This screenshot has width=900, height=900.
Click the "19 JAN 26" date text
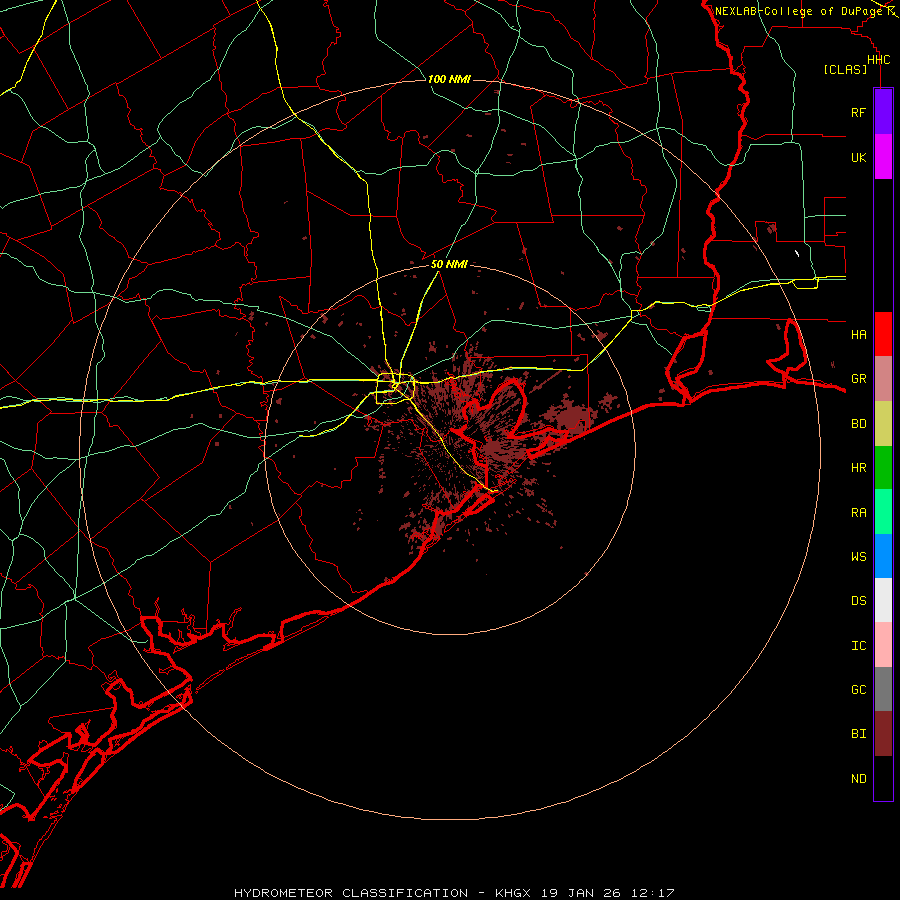point(581,893)
